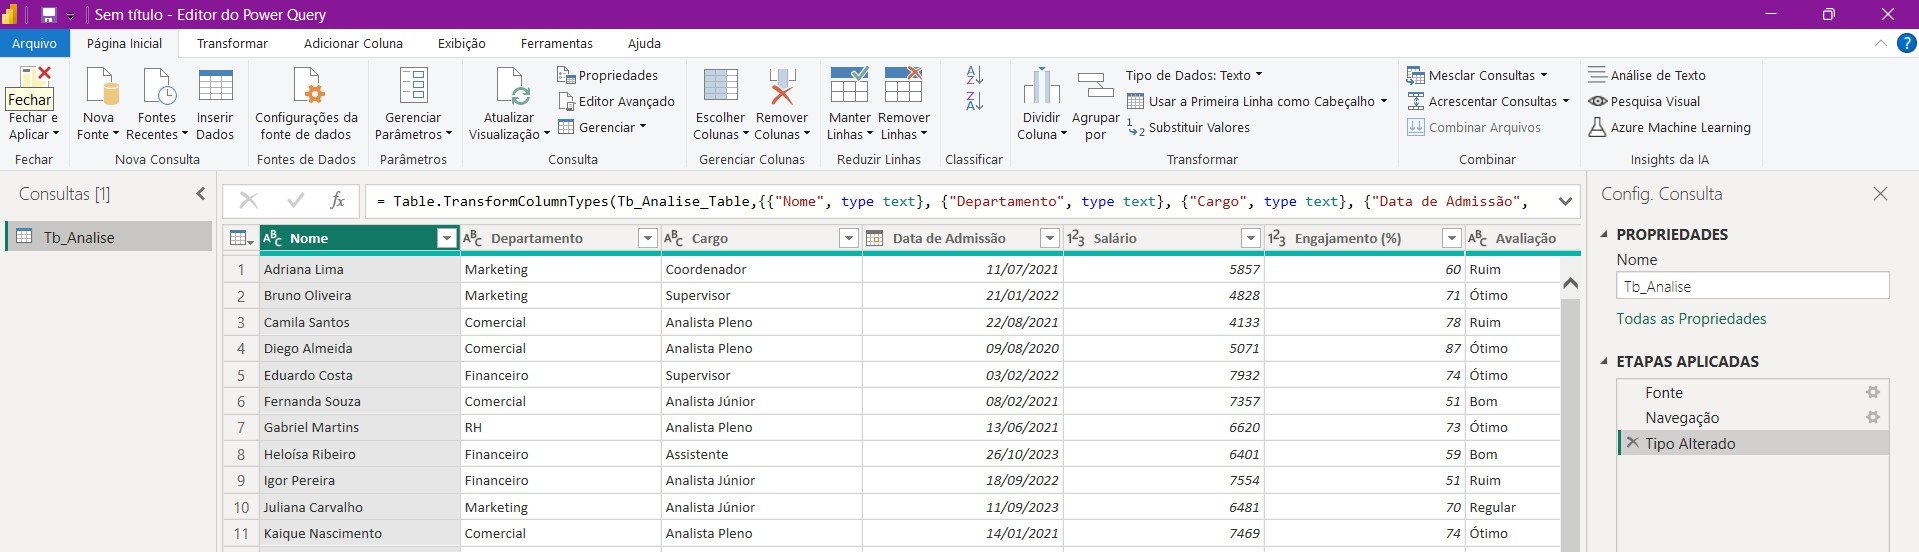1919x552 pixels.
Task: Open Nome column filter dropdown
Action: [x=447, y=238]
